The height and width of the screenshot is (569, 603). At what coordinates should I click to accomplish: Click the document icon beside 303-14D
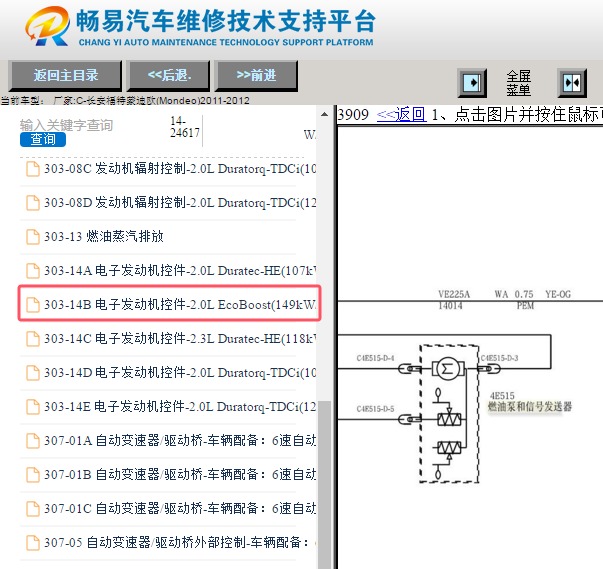[x=33, y=373]
